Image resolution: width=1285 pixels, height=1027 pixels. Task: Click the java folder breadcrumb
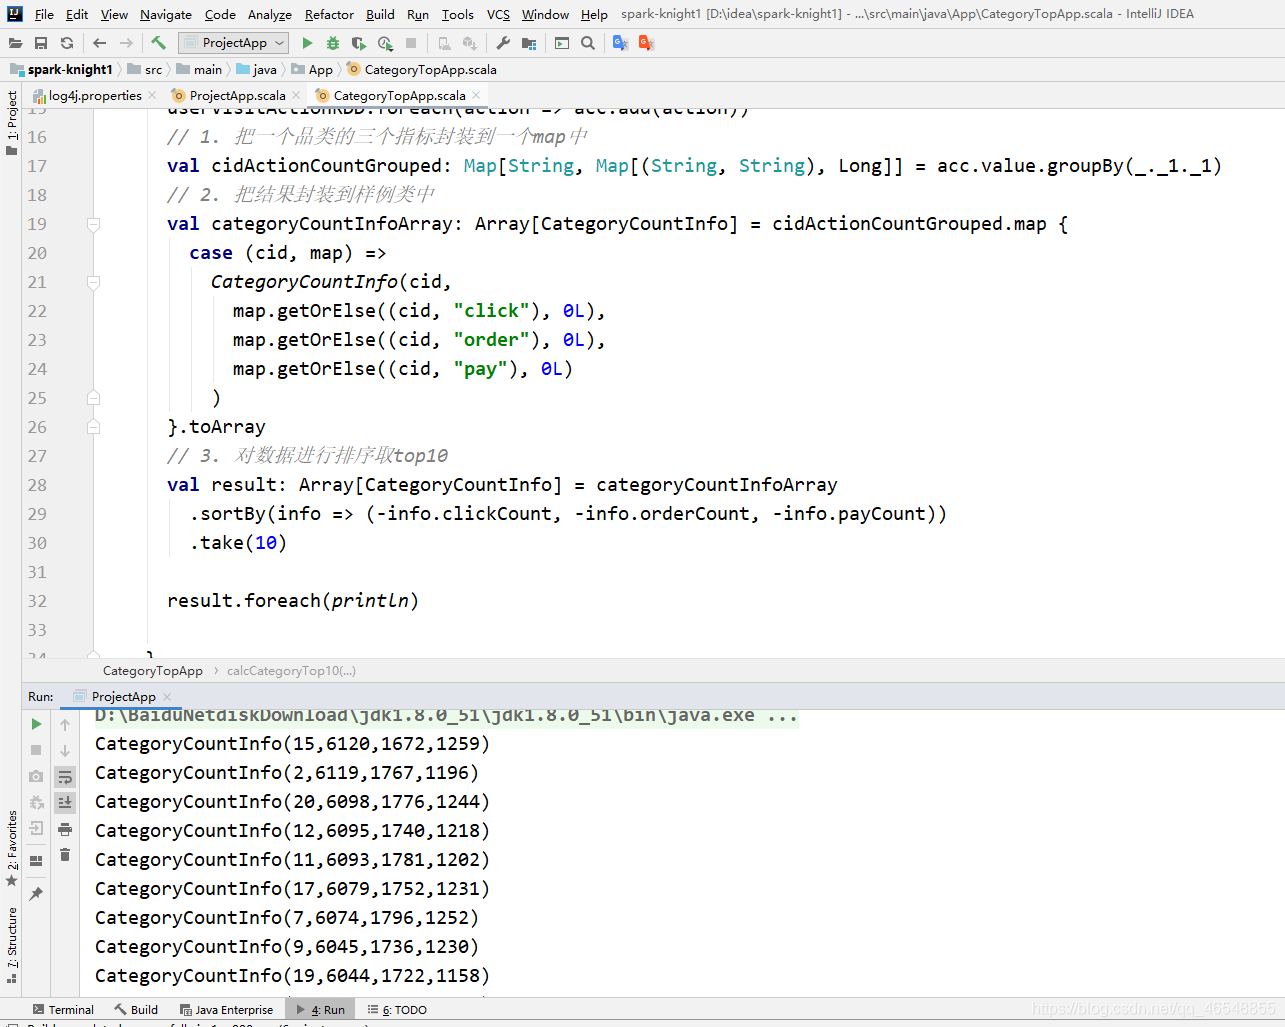pyautogui.click(x=257, y=70)
